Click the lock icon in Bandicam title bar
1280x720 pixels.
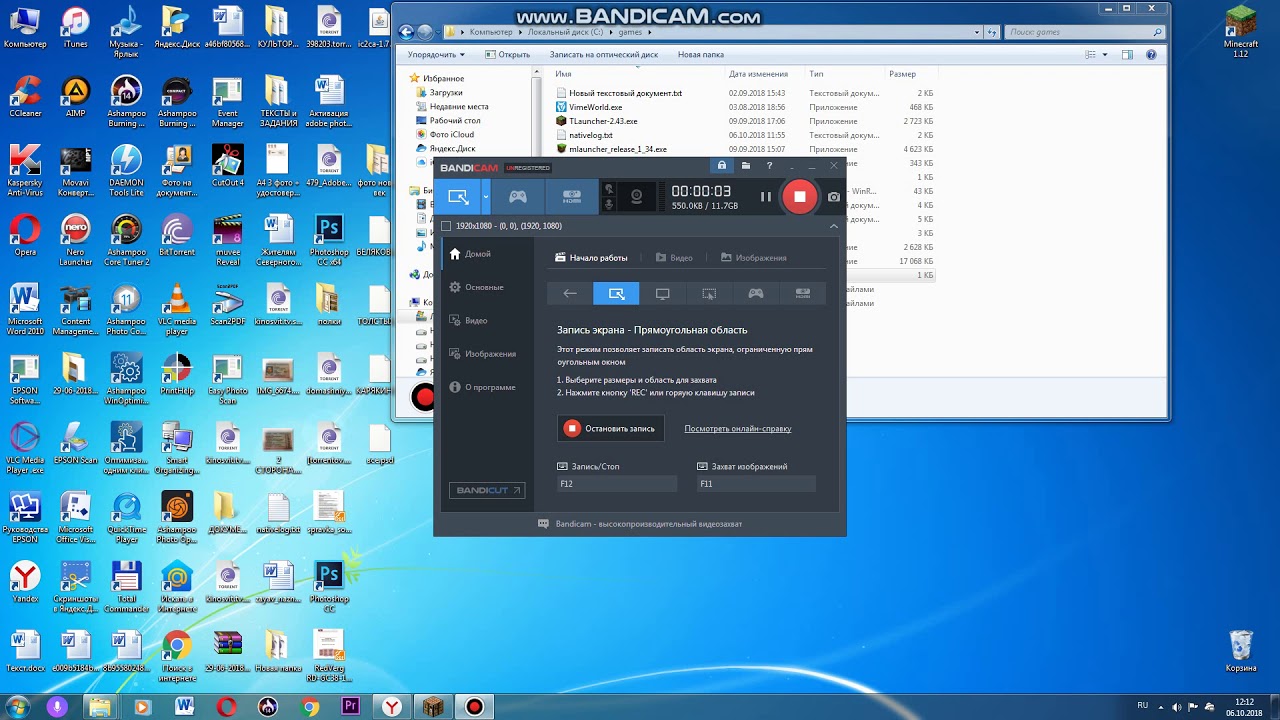722,166
